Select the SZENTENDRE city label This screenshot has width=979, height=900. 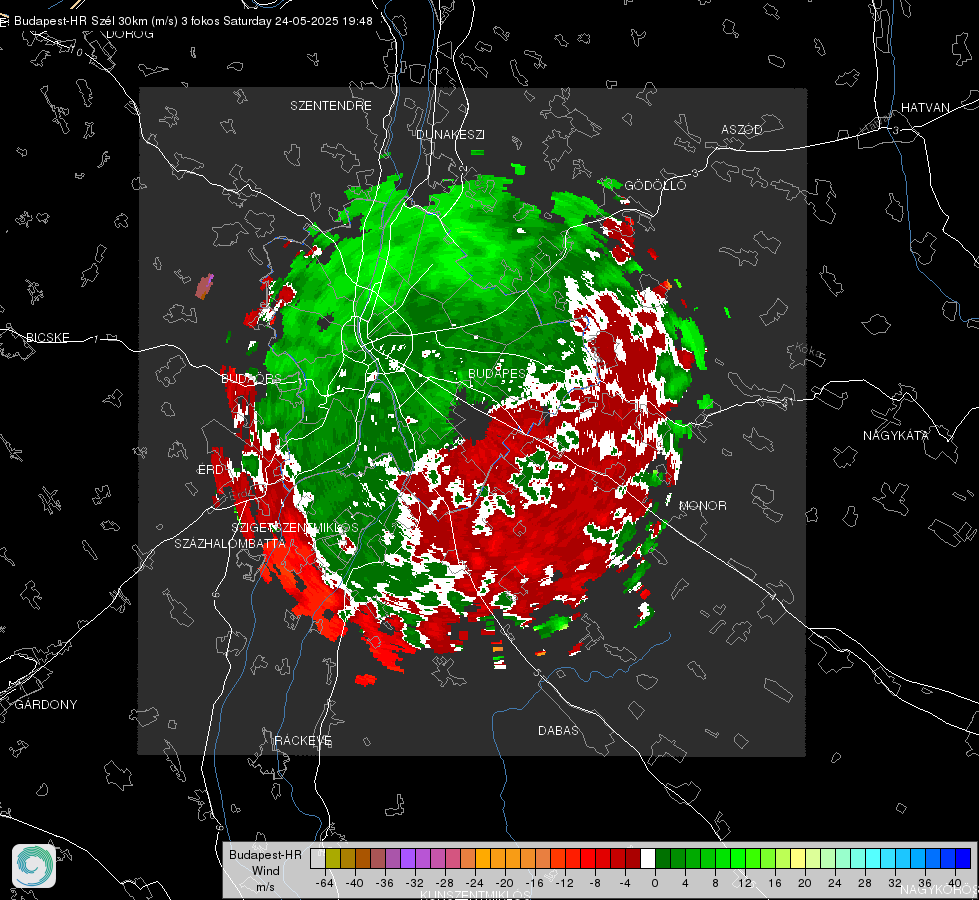tap(331, 106)
